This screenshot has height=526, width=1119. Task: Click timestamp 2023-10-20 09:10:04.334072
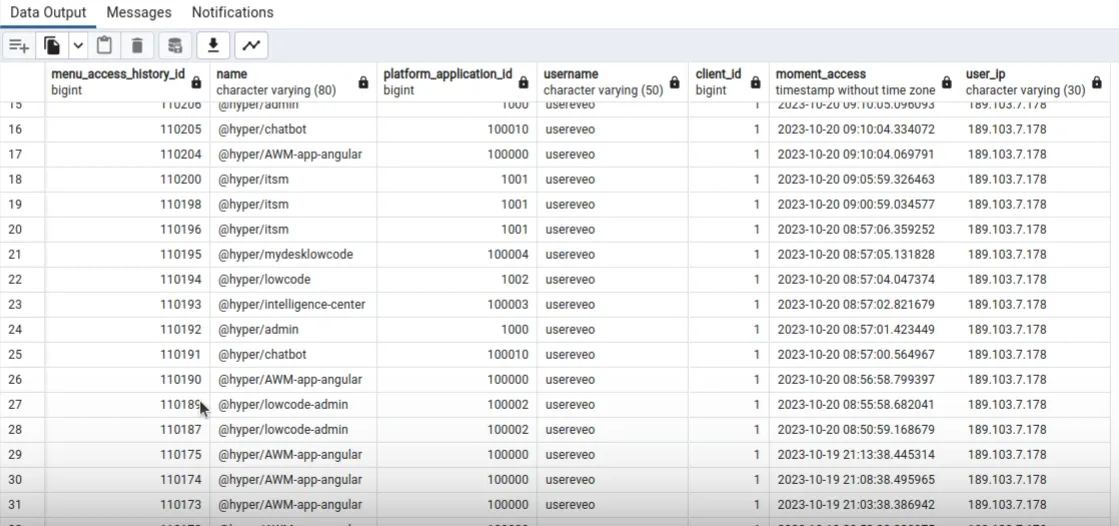[x=864, y=129]
